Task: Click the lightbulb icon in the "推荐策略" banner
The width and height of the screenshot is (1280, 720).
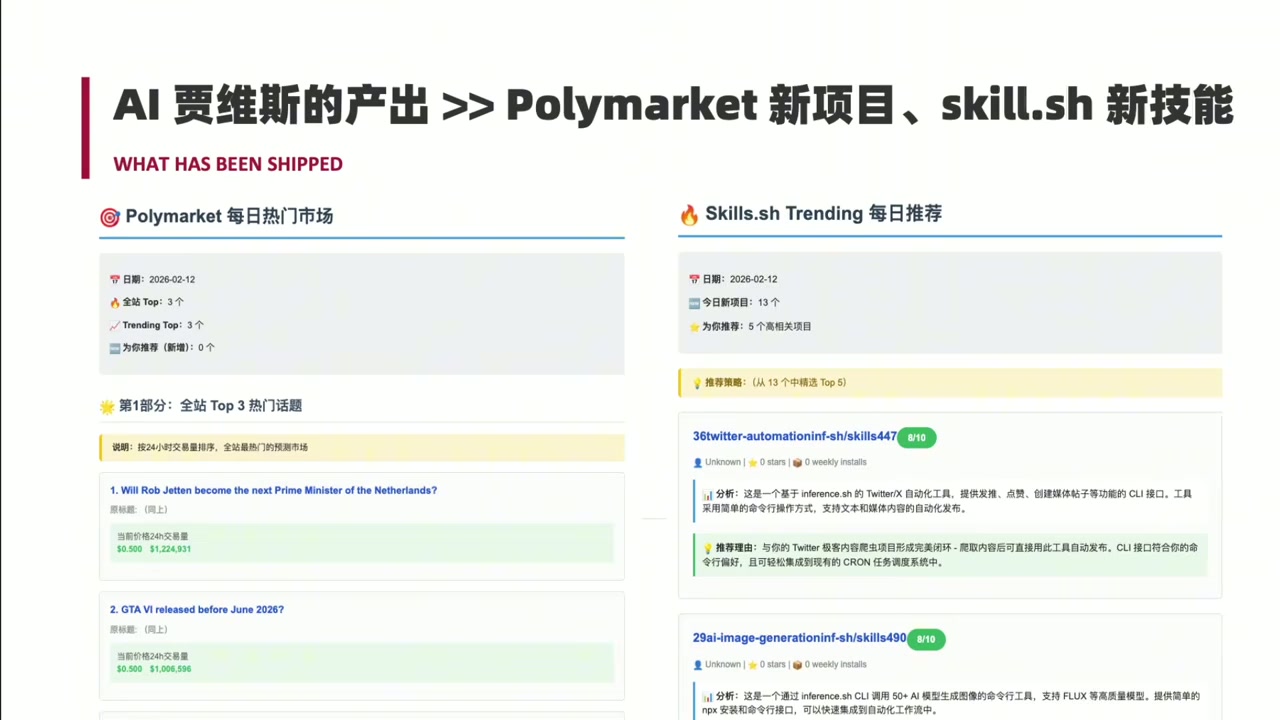Action: tap(697, 382)
